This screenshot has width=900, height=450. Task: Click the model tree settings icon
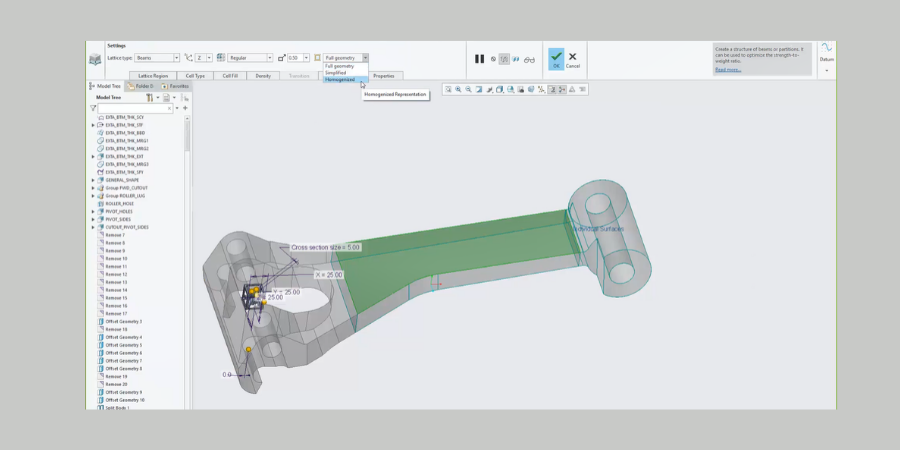click(151, 98)
